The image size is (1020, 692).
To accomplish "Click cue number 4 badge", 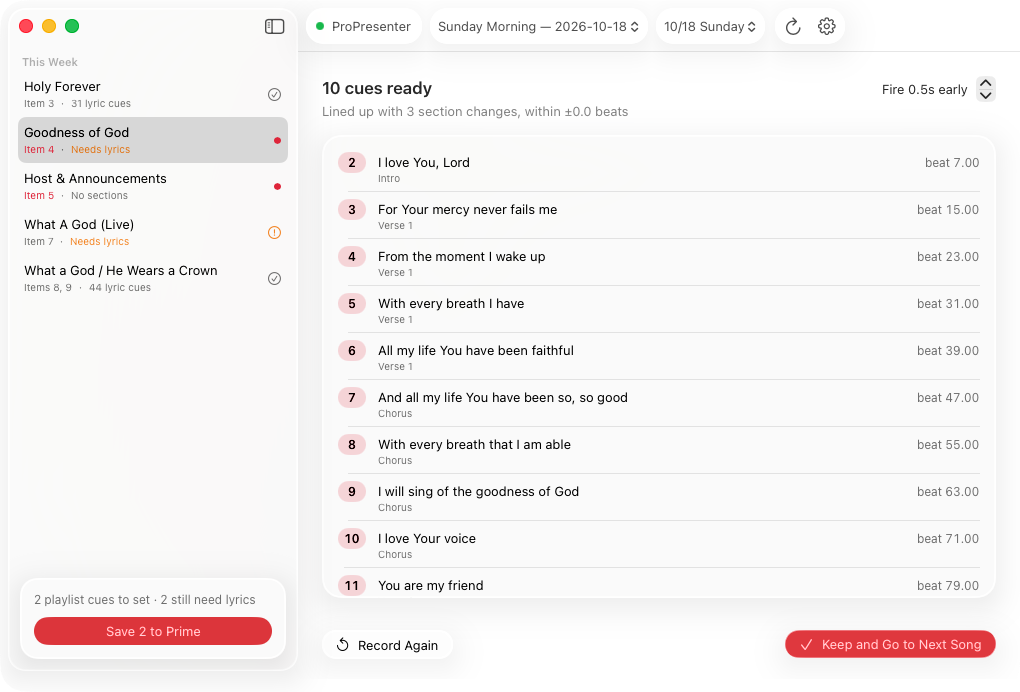I will click(x=352, y=256).
